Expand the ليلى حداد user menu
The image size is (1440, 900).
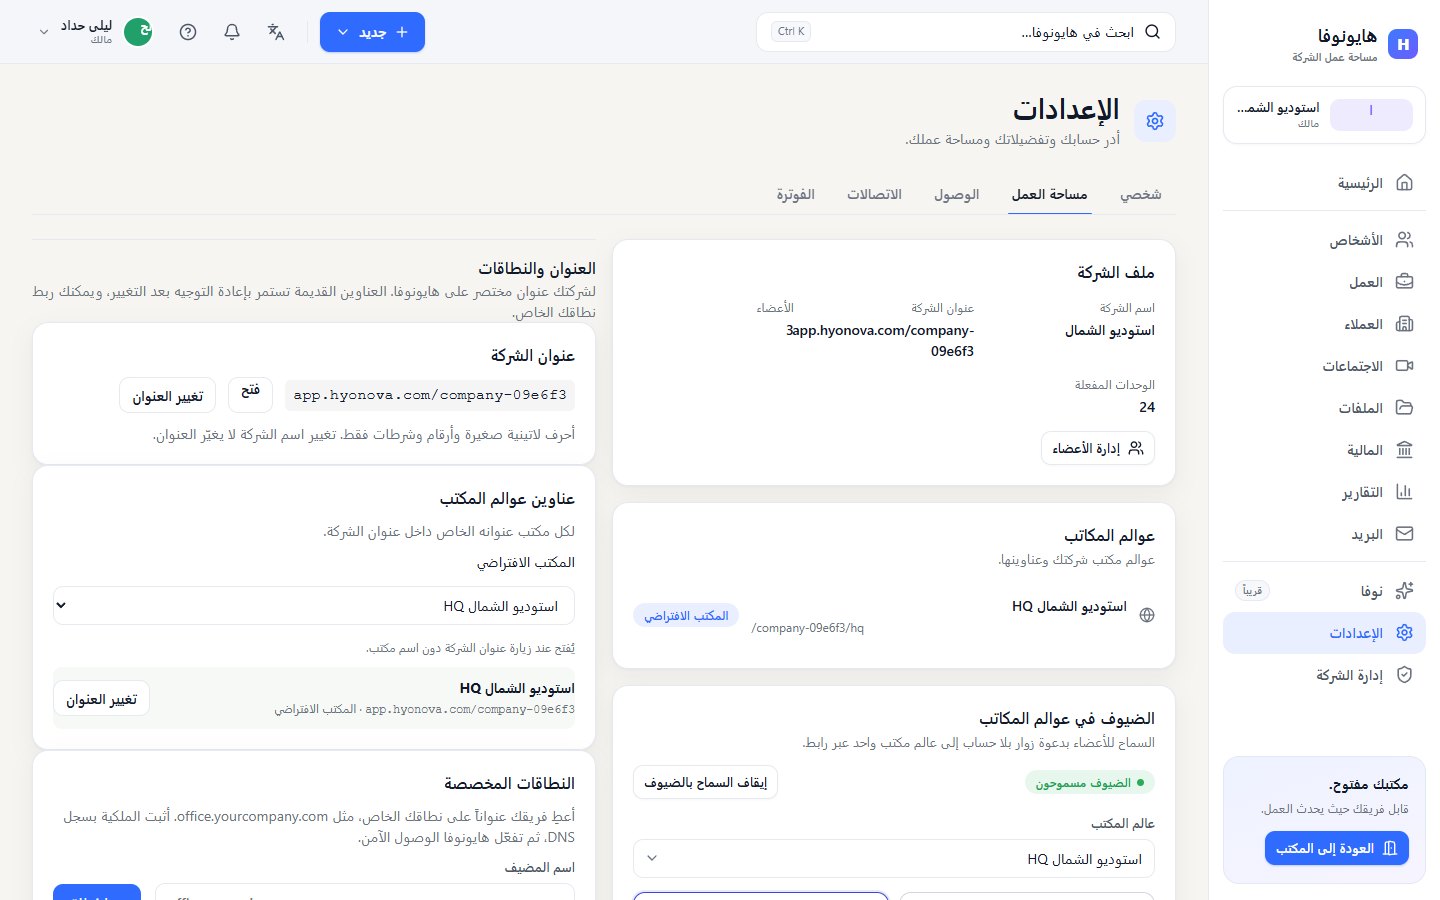coord(93,32)
